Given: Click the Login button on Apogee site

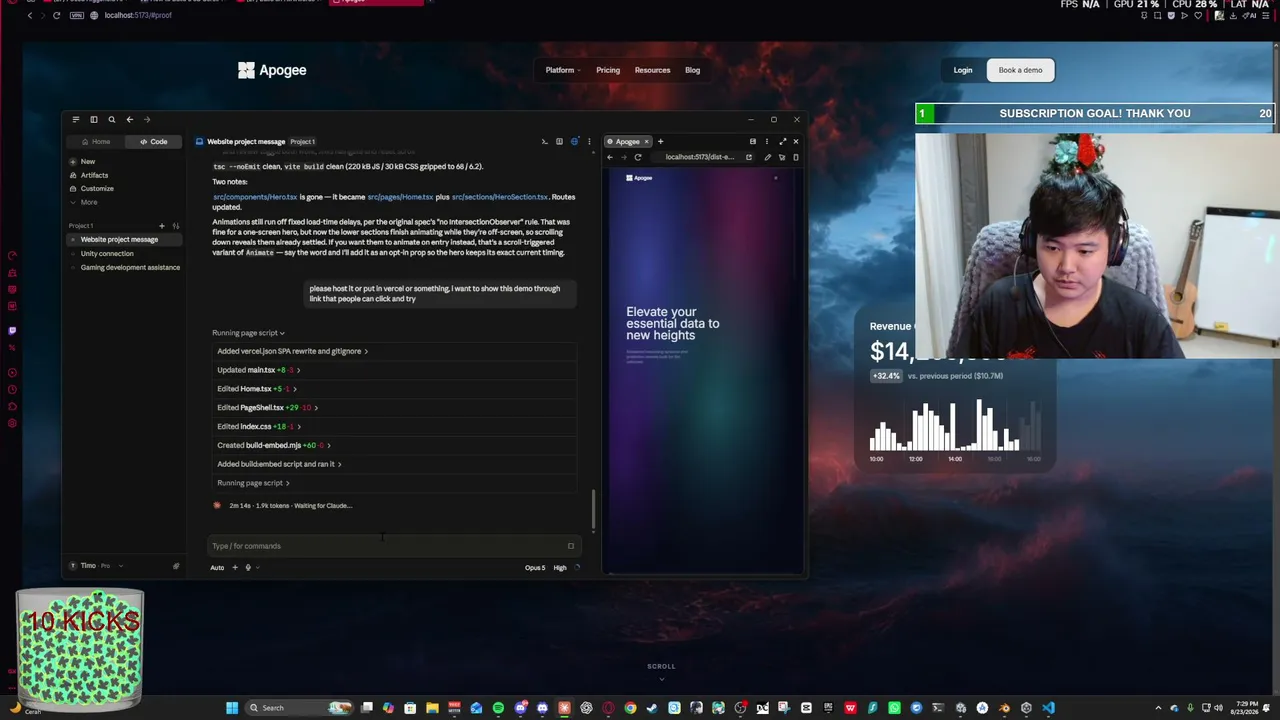Looking at the screenshot, I should tap(963, 70).
